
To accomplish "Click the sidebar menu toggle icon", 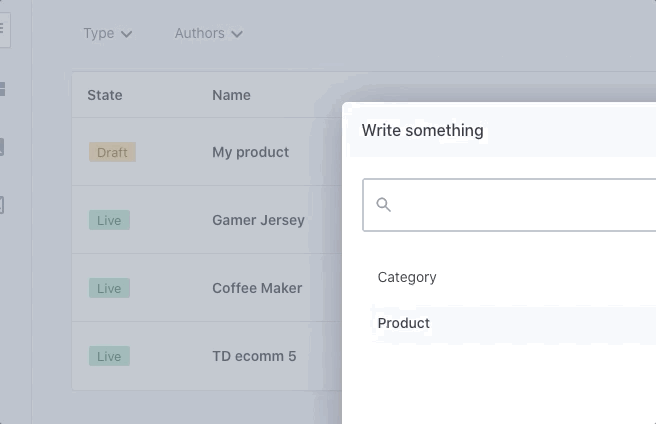I will point(2,28).
